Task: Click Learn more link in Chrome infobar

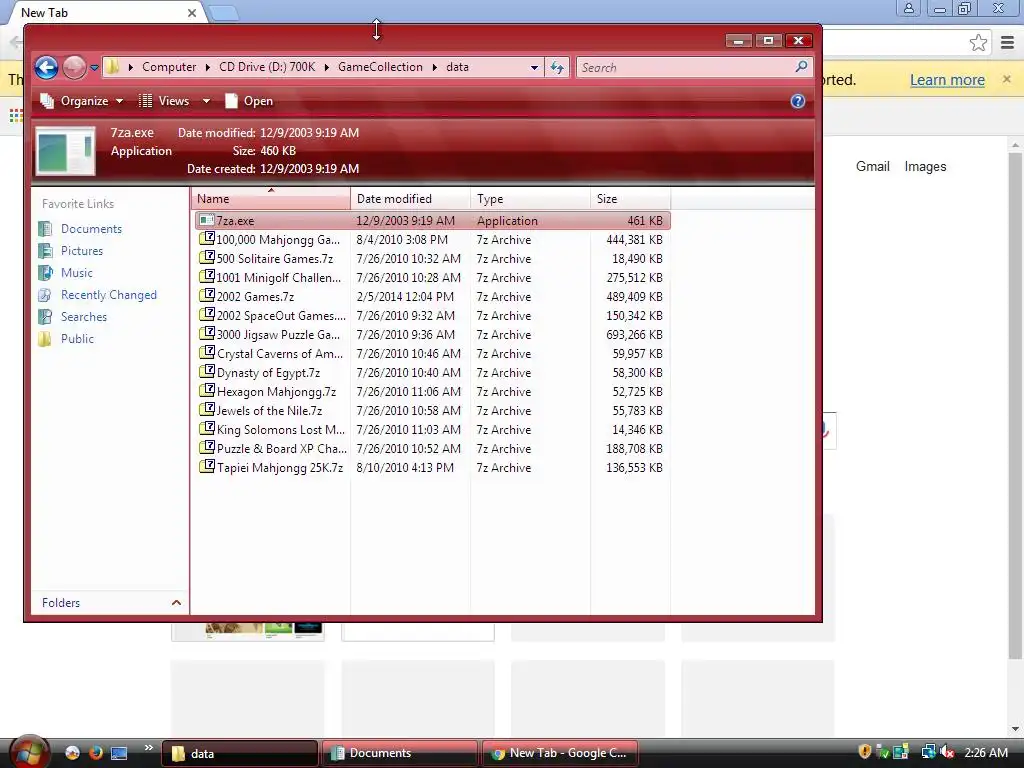Action: tap(947, 80)
